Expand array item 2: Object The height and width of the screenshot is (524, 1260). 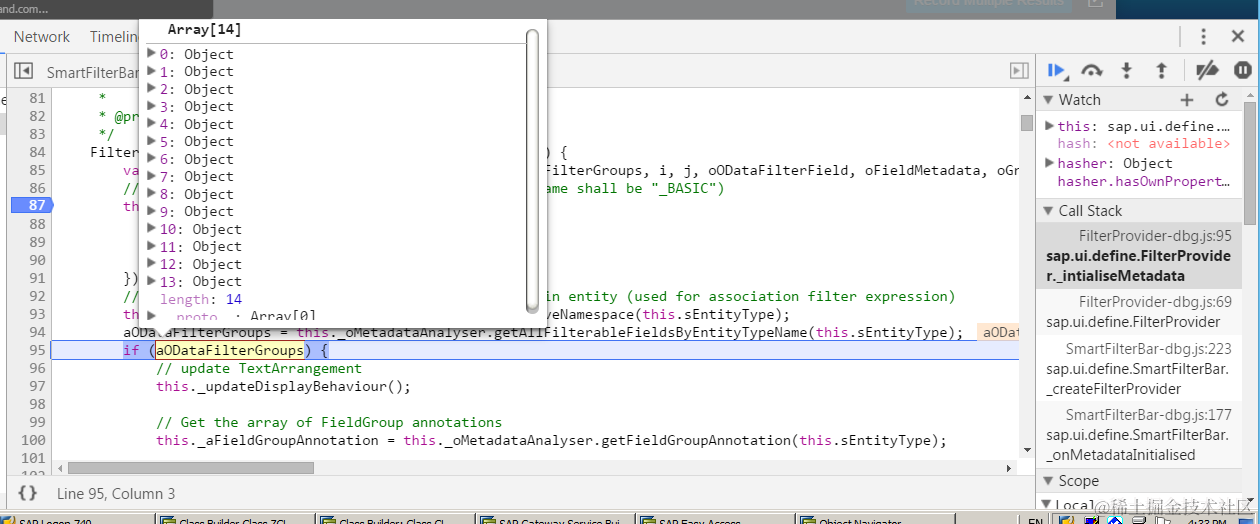pyautogui.click(x=152, y=89)
